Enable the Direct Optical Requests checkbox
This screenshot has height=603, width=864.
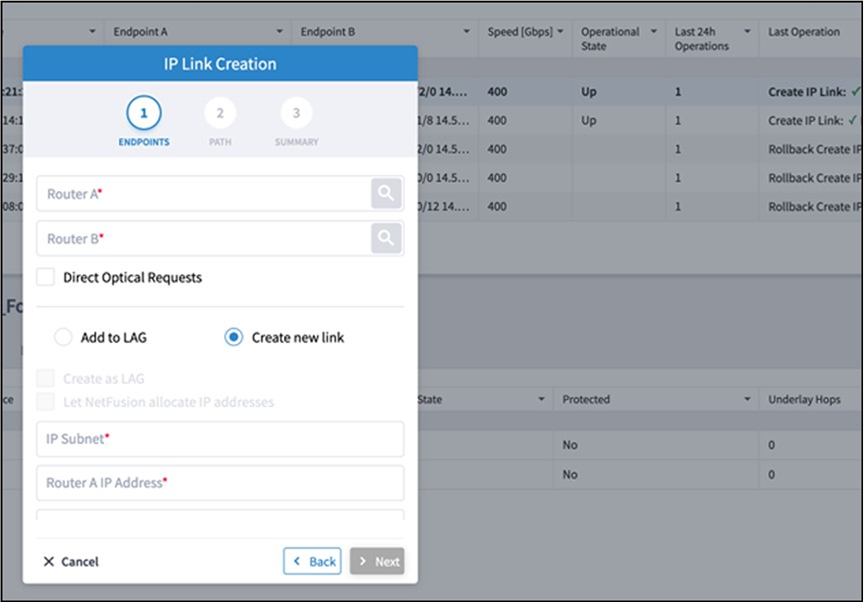point(44,277)
